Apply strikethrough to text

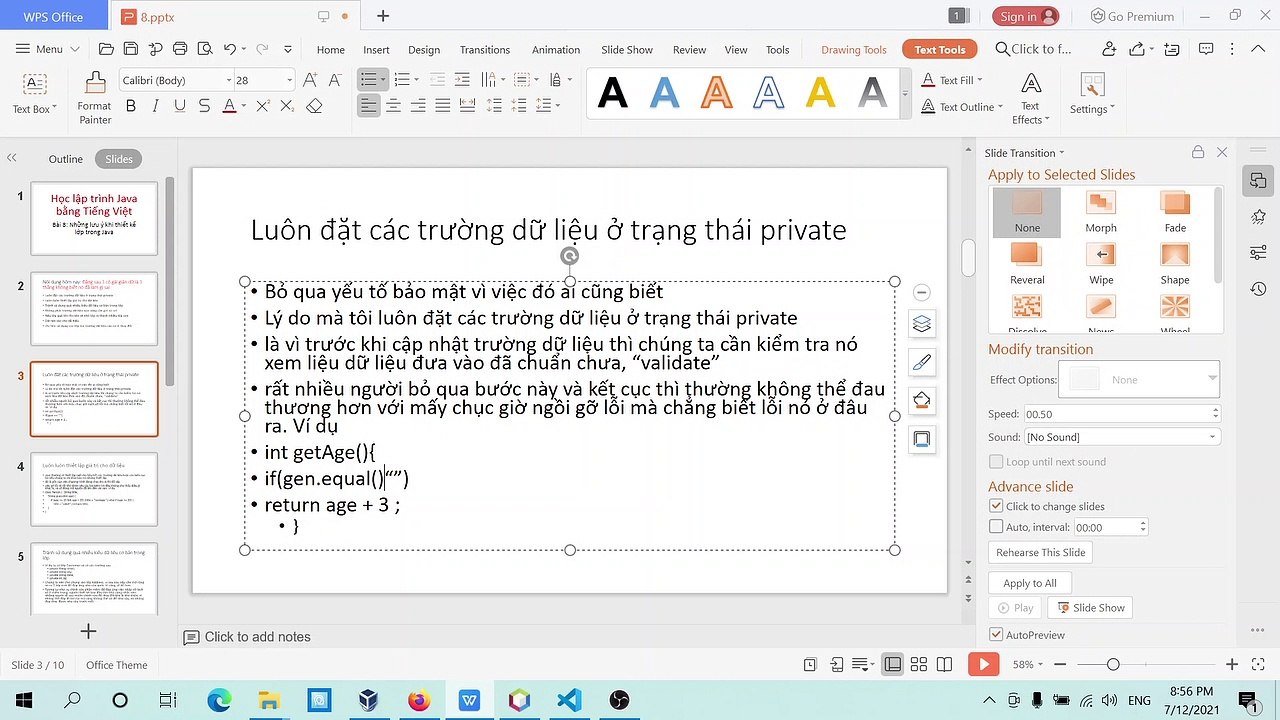pos(204,106)
